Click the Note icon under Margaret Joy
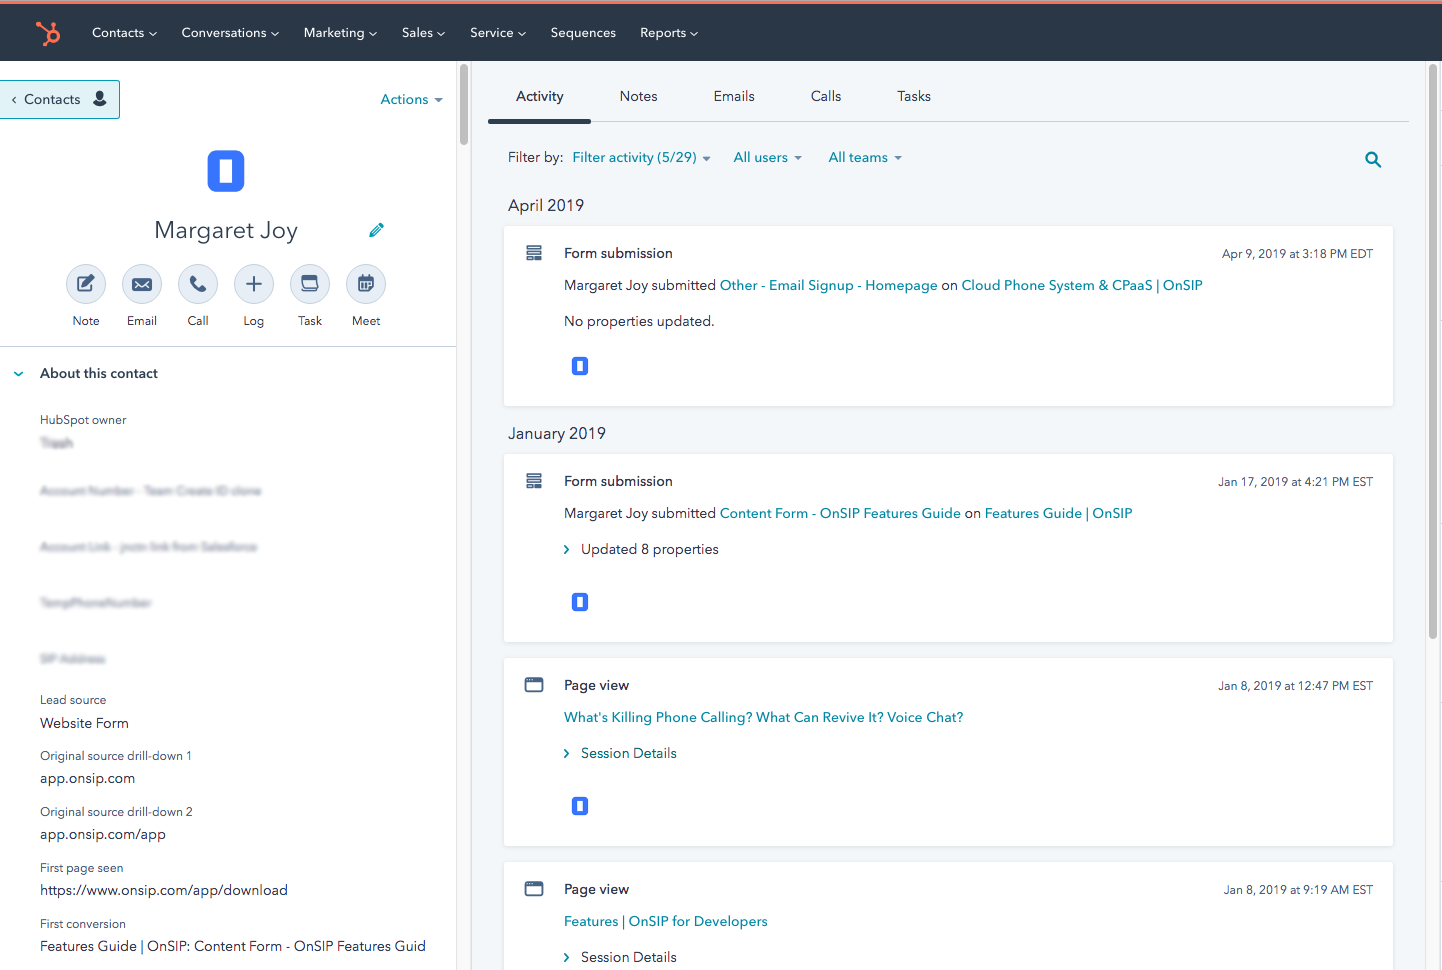The image size is (1442, 970). tap(86, 285)
